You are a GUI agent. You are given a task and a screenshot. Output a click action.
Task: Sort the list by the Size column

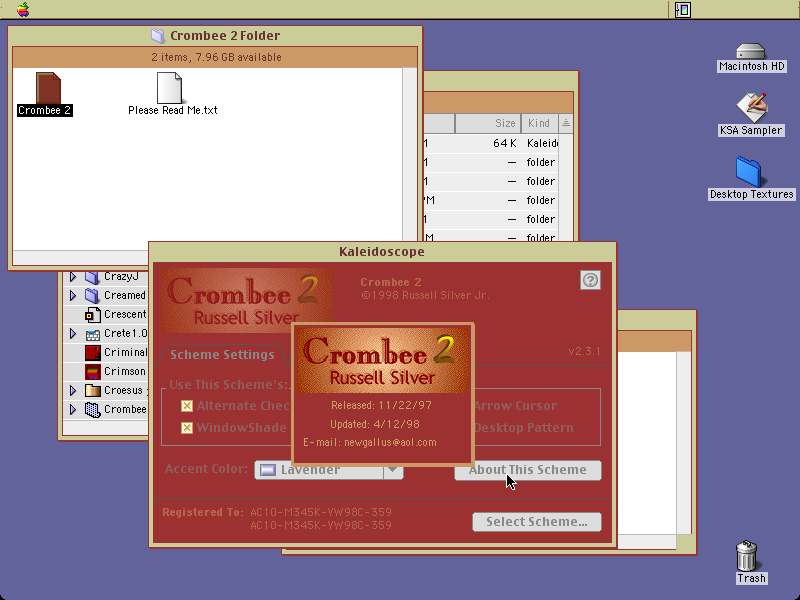[488, 123]
